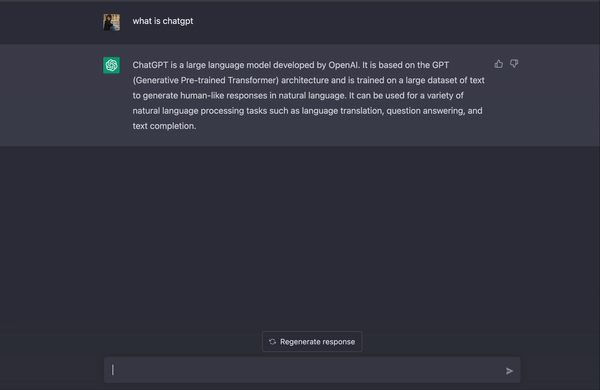The width and height of the screenshot is (600, 390).
Task: Click the Regenerate response button
Action: 312,341
